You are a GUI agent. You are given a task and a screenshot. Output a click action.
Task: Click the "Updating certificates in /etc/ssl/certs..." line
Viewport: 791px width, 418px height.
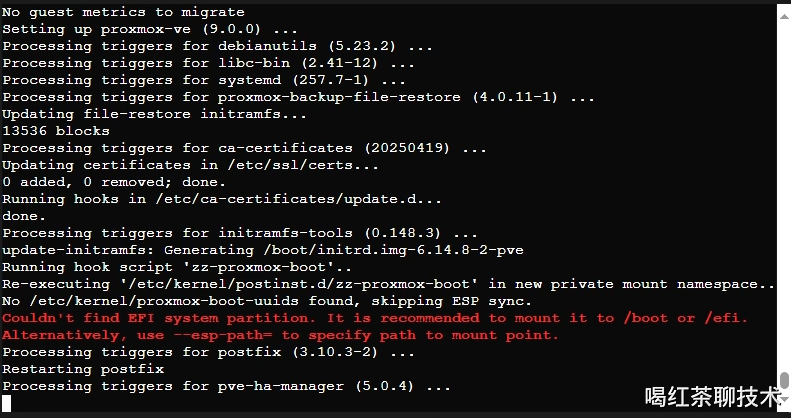click(x=190, y=165)
